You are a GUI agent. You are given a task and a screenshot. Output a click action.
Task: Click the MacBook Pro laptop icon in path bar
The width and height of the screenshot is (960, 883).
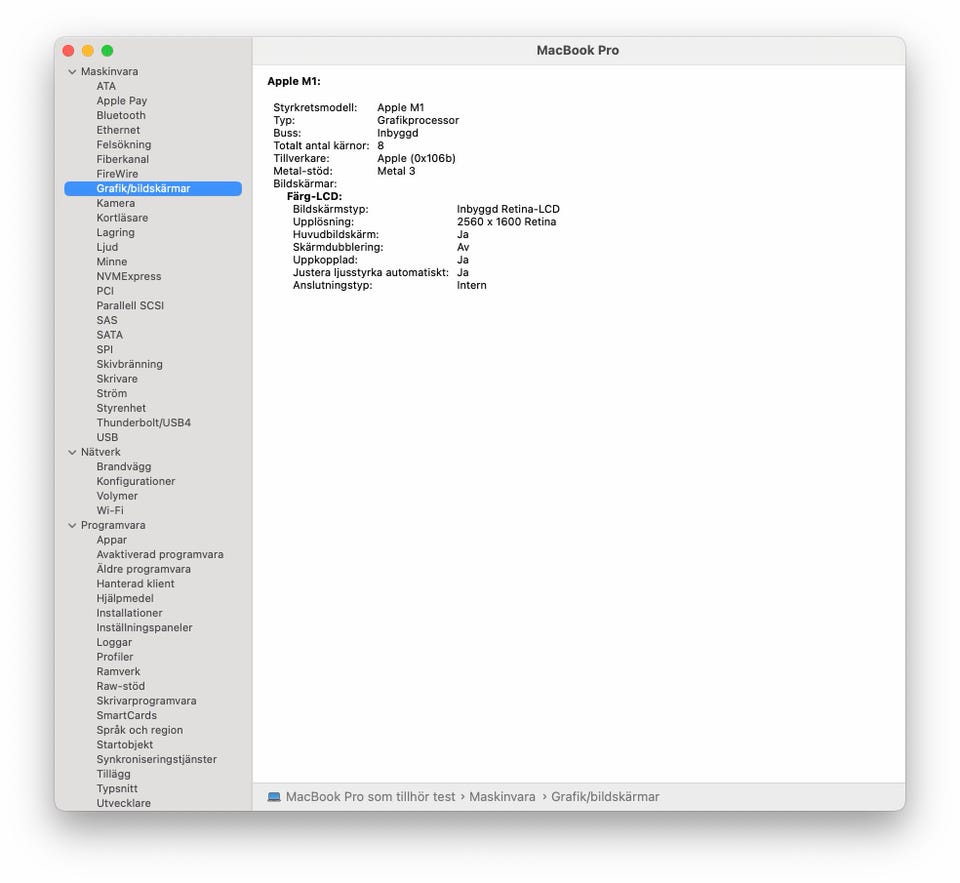click(274, 797)
